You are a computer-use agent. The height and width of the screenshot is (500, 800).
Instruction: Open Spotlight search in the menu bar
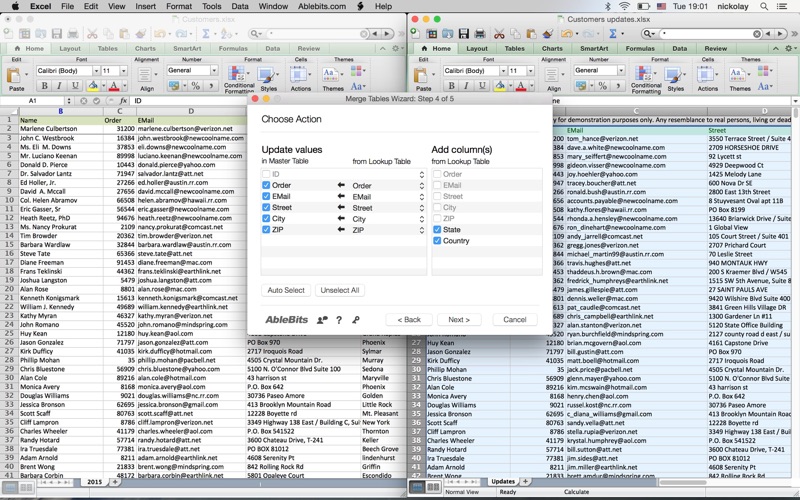[764, 6]
